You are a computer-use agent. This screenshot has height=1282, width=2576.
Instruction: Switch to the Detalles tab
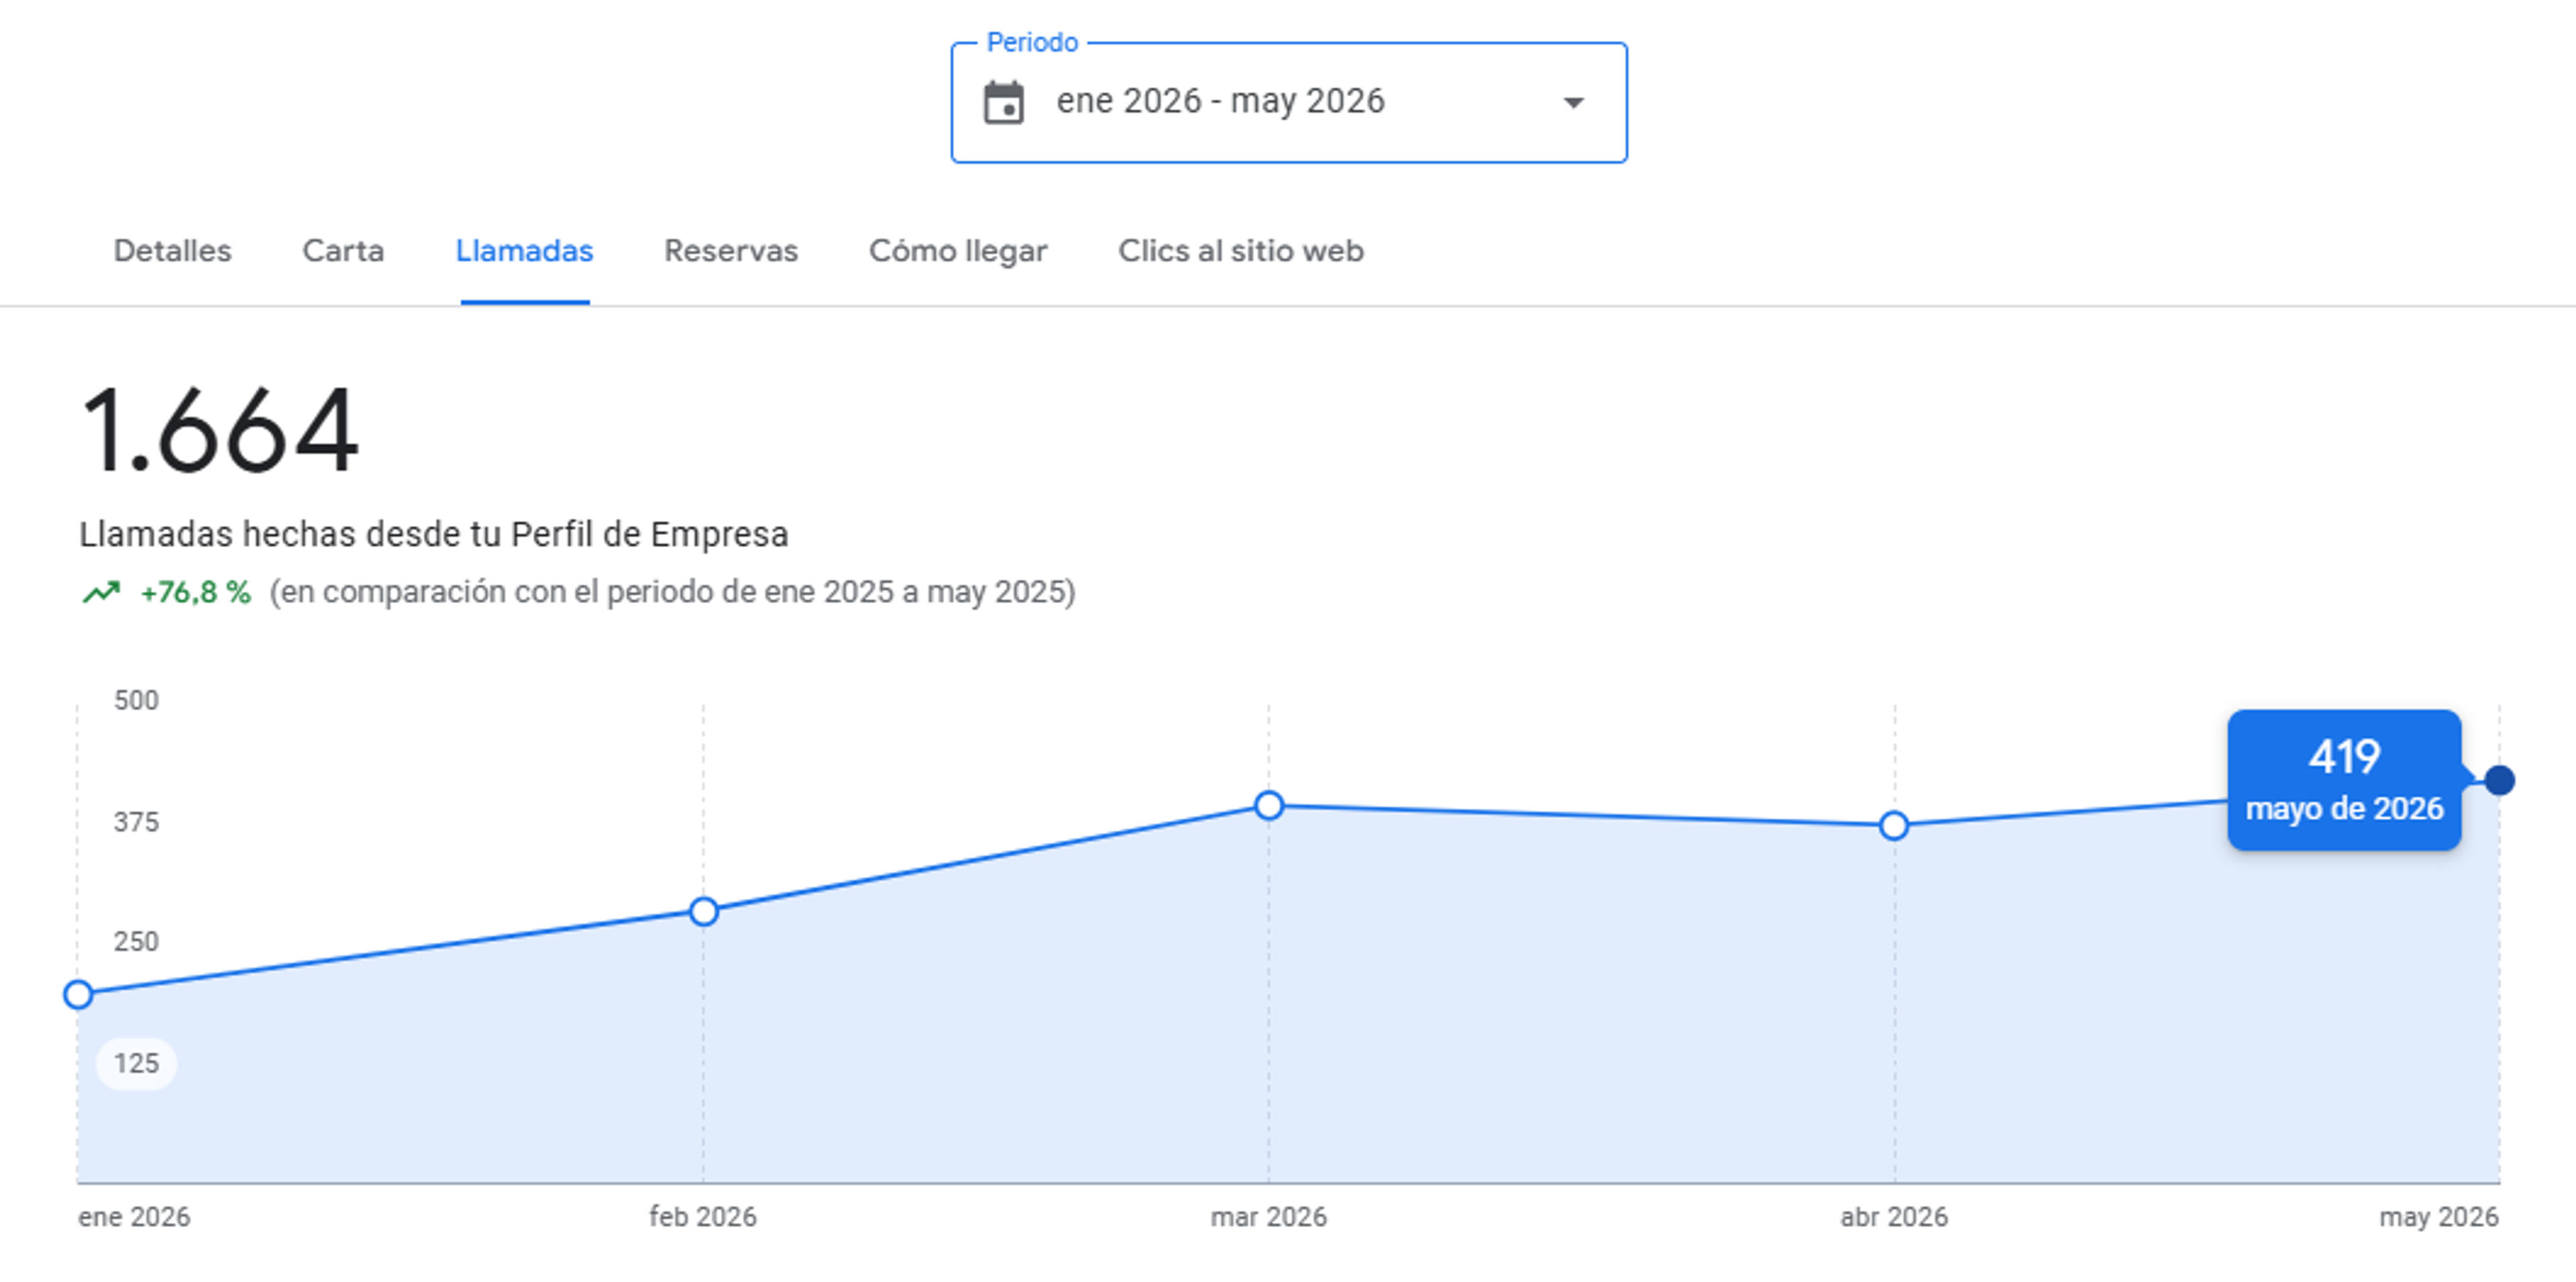tap(172, 251)
